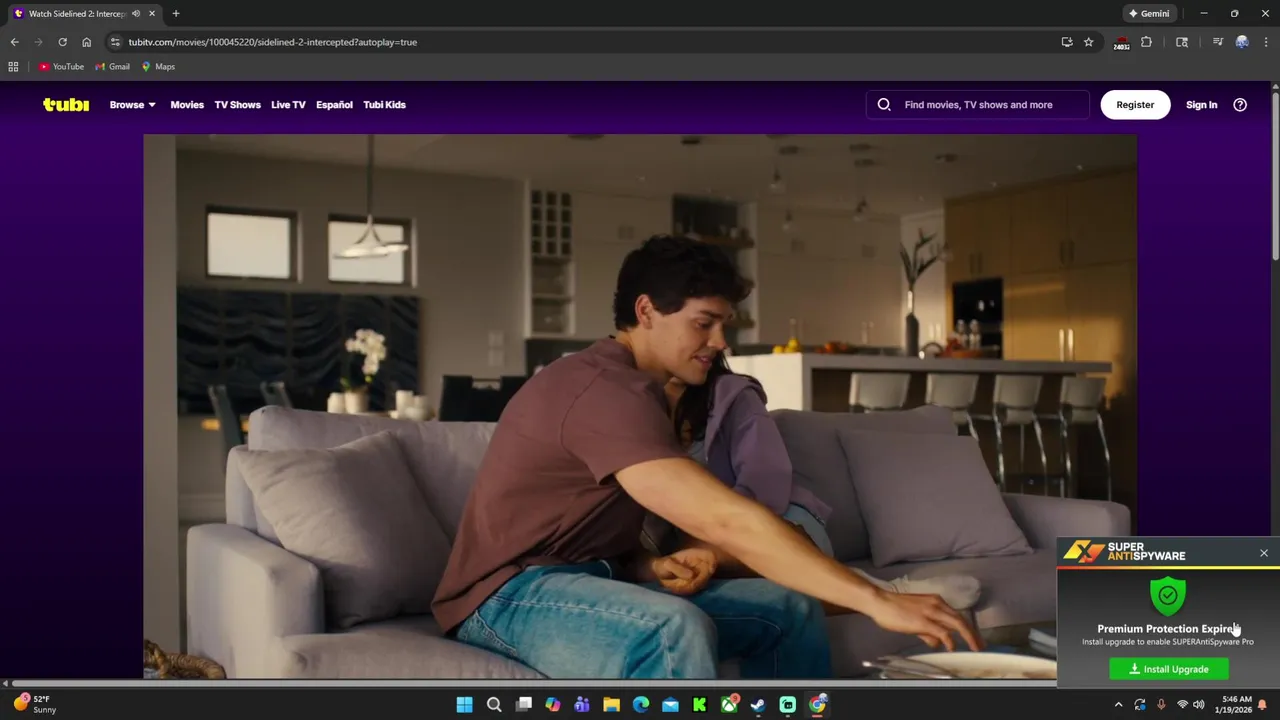Click the address bar URL
1280x720 pixels.
click(272, 42)
